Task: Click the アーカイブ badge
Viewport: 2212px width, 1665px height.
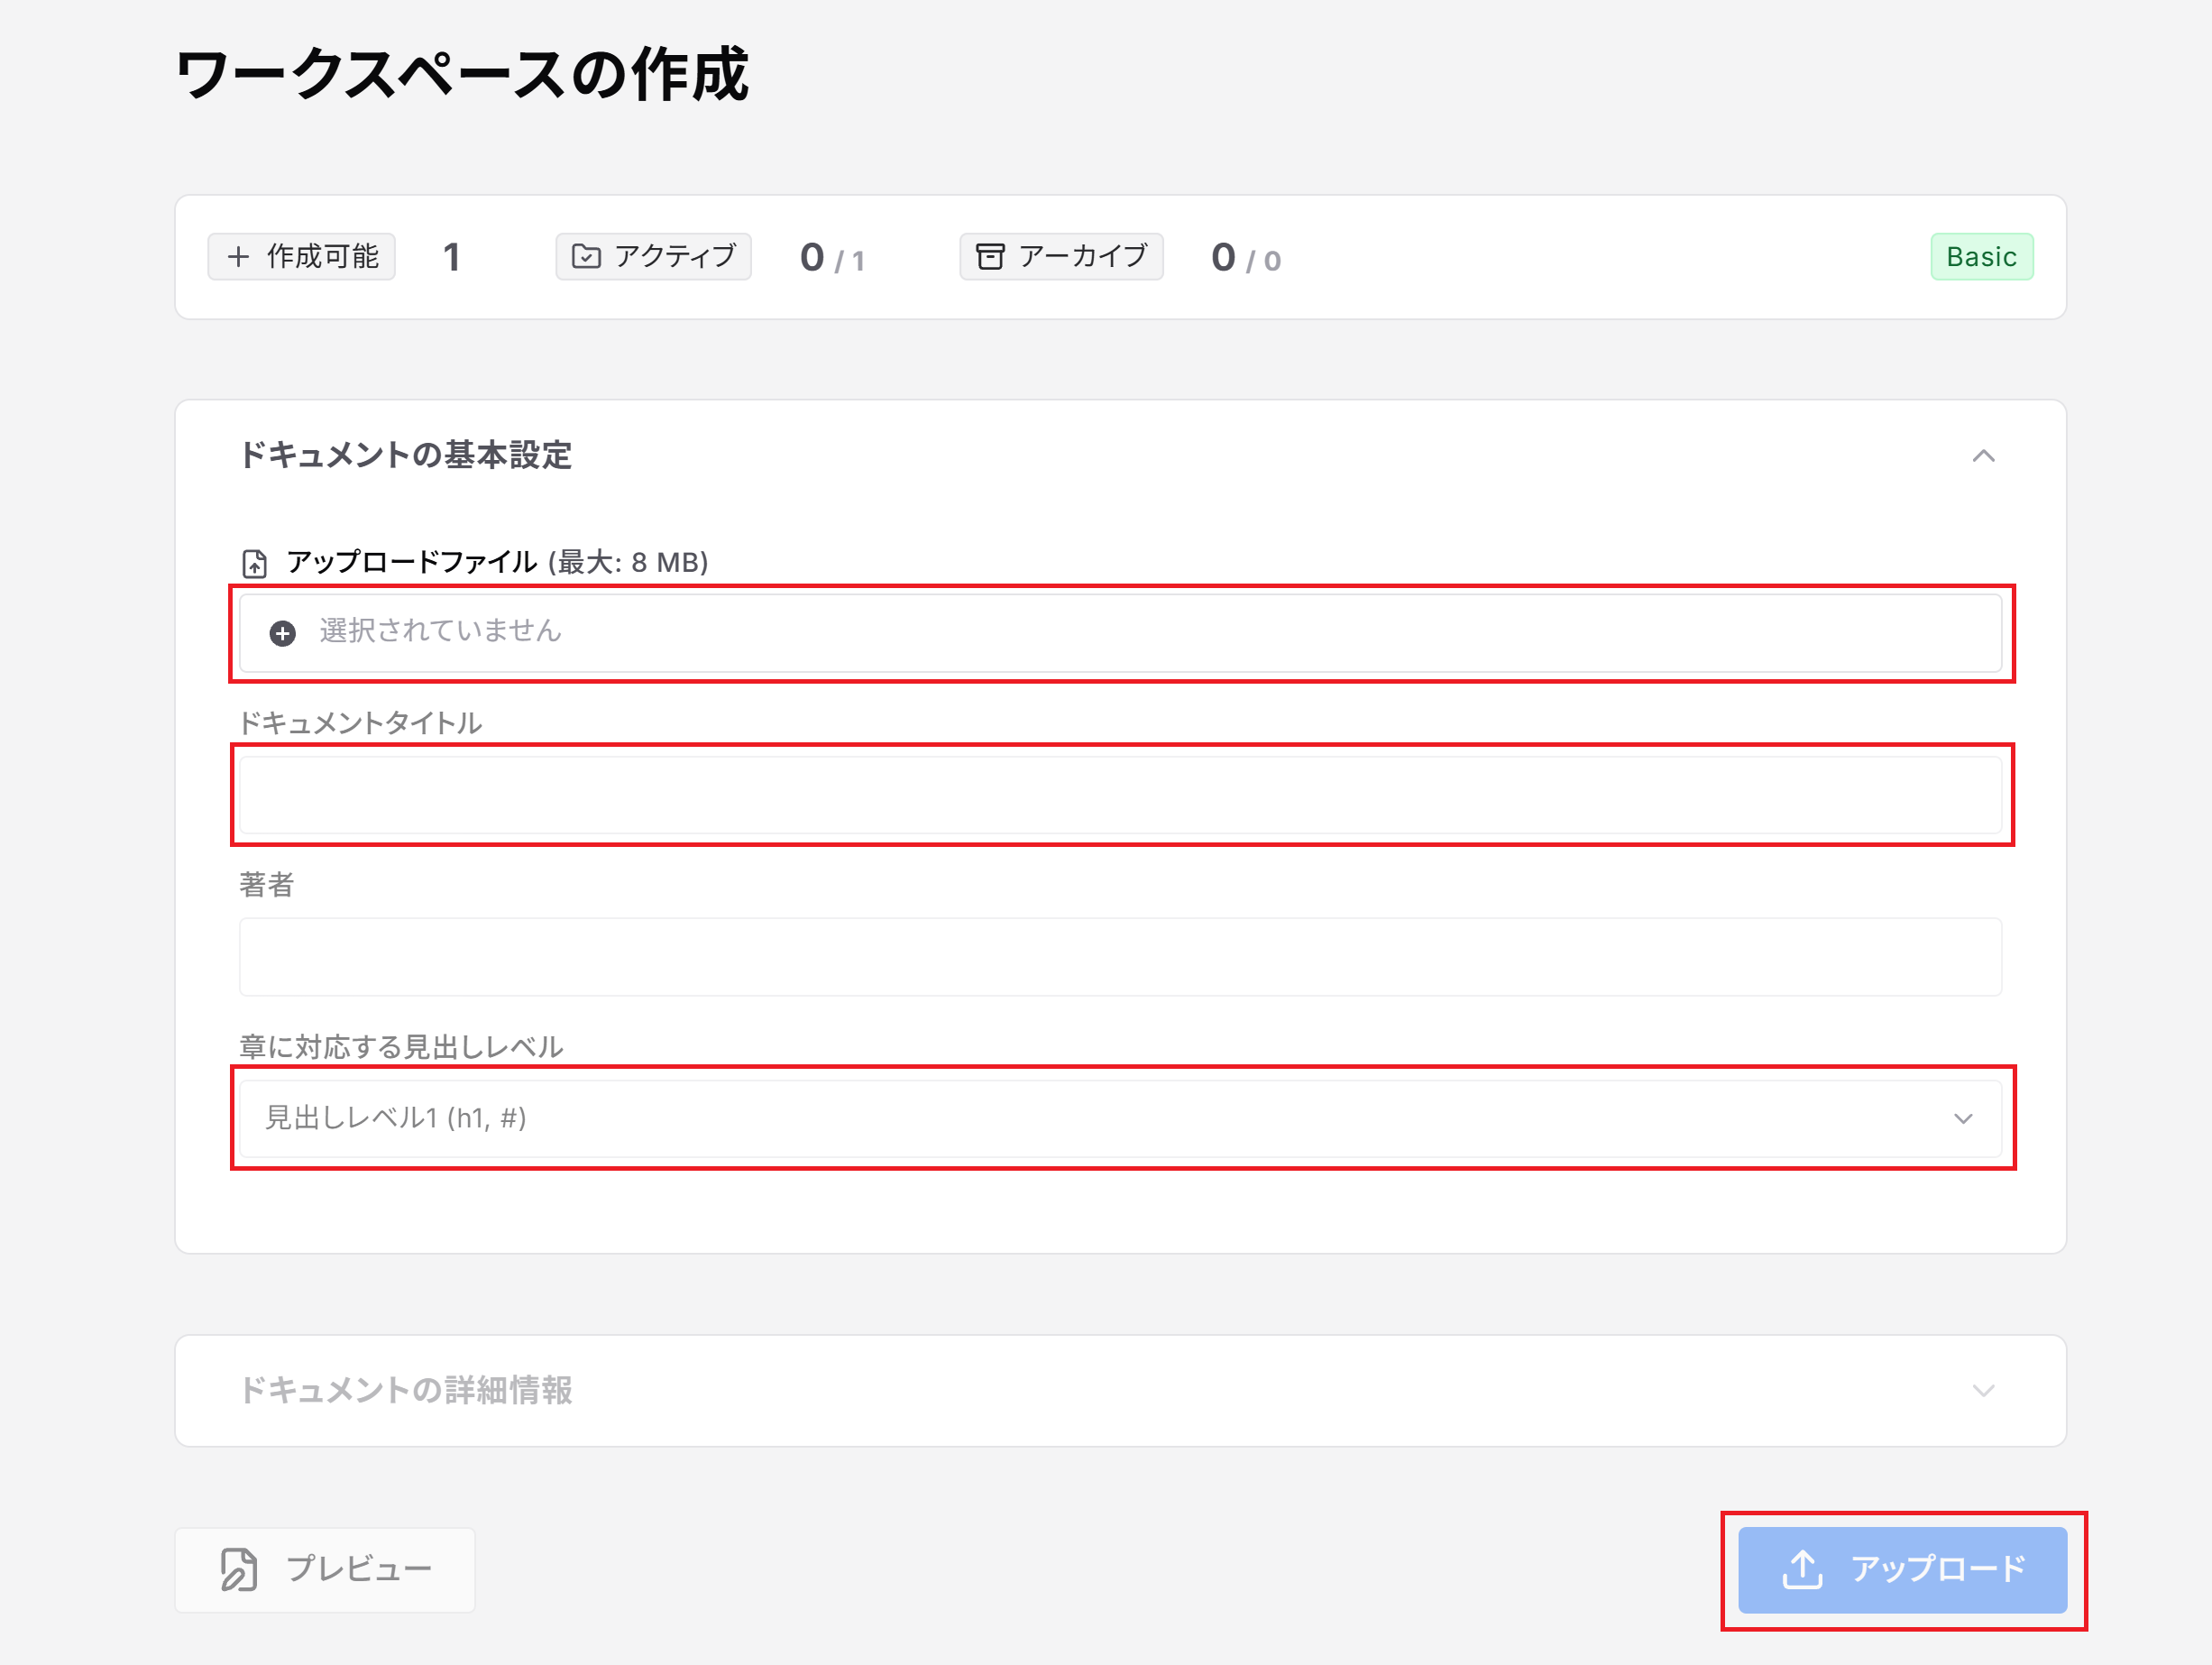Action: point(1061,257)
